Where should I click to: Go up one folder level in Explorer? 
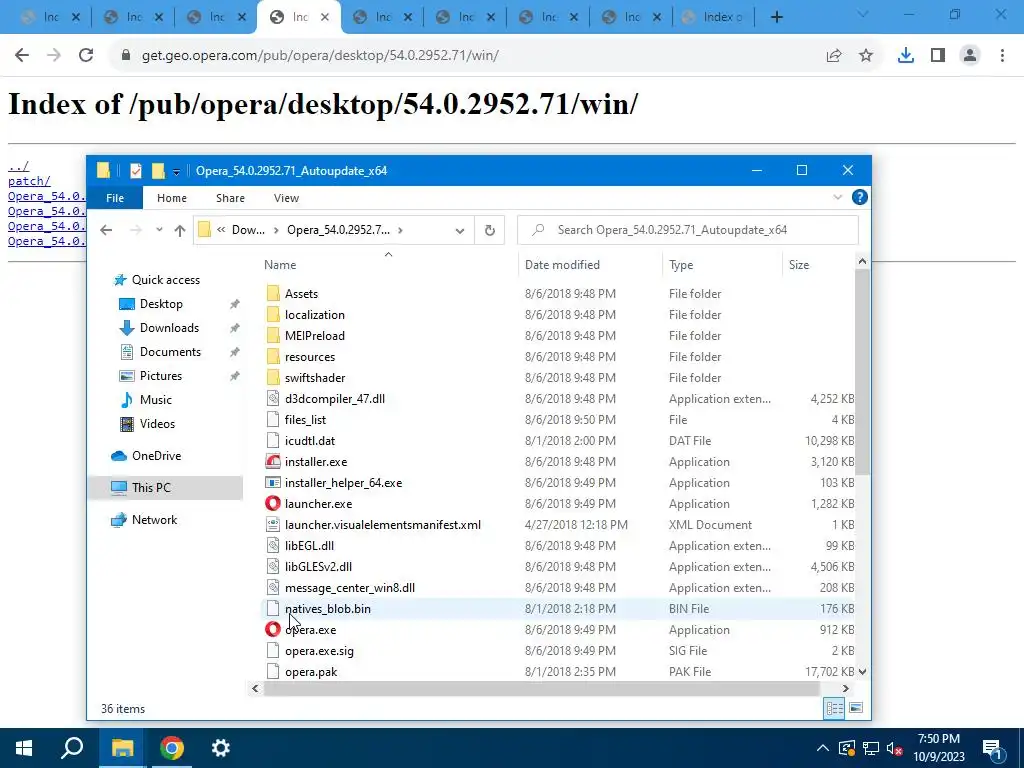(x=180, y=230)
